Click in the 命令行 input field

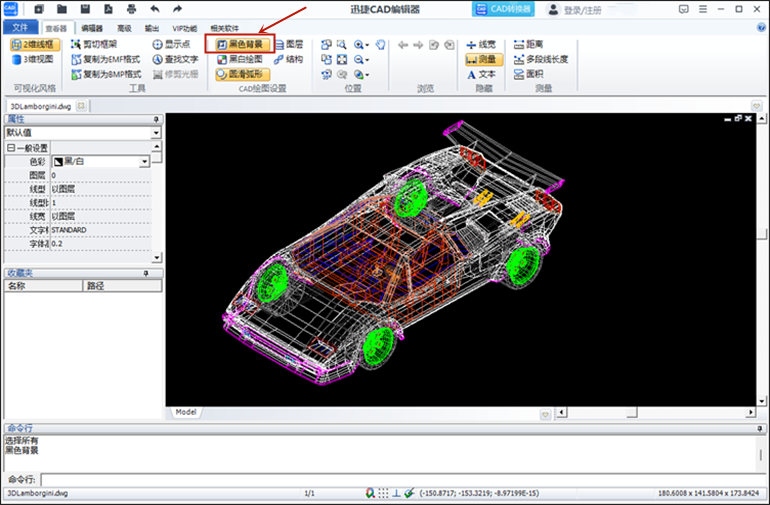(x=400, y=479)
